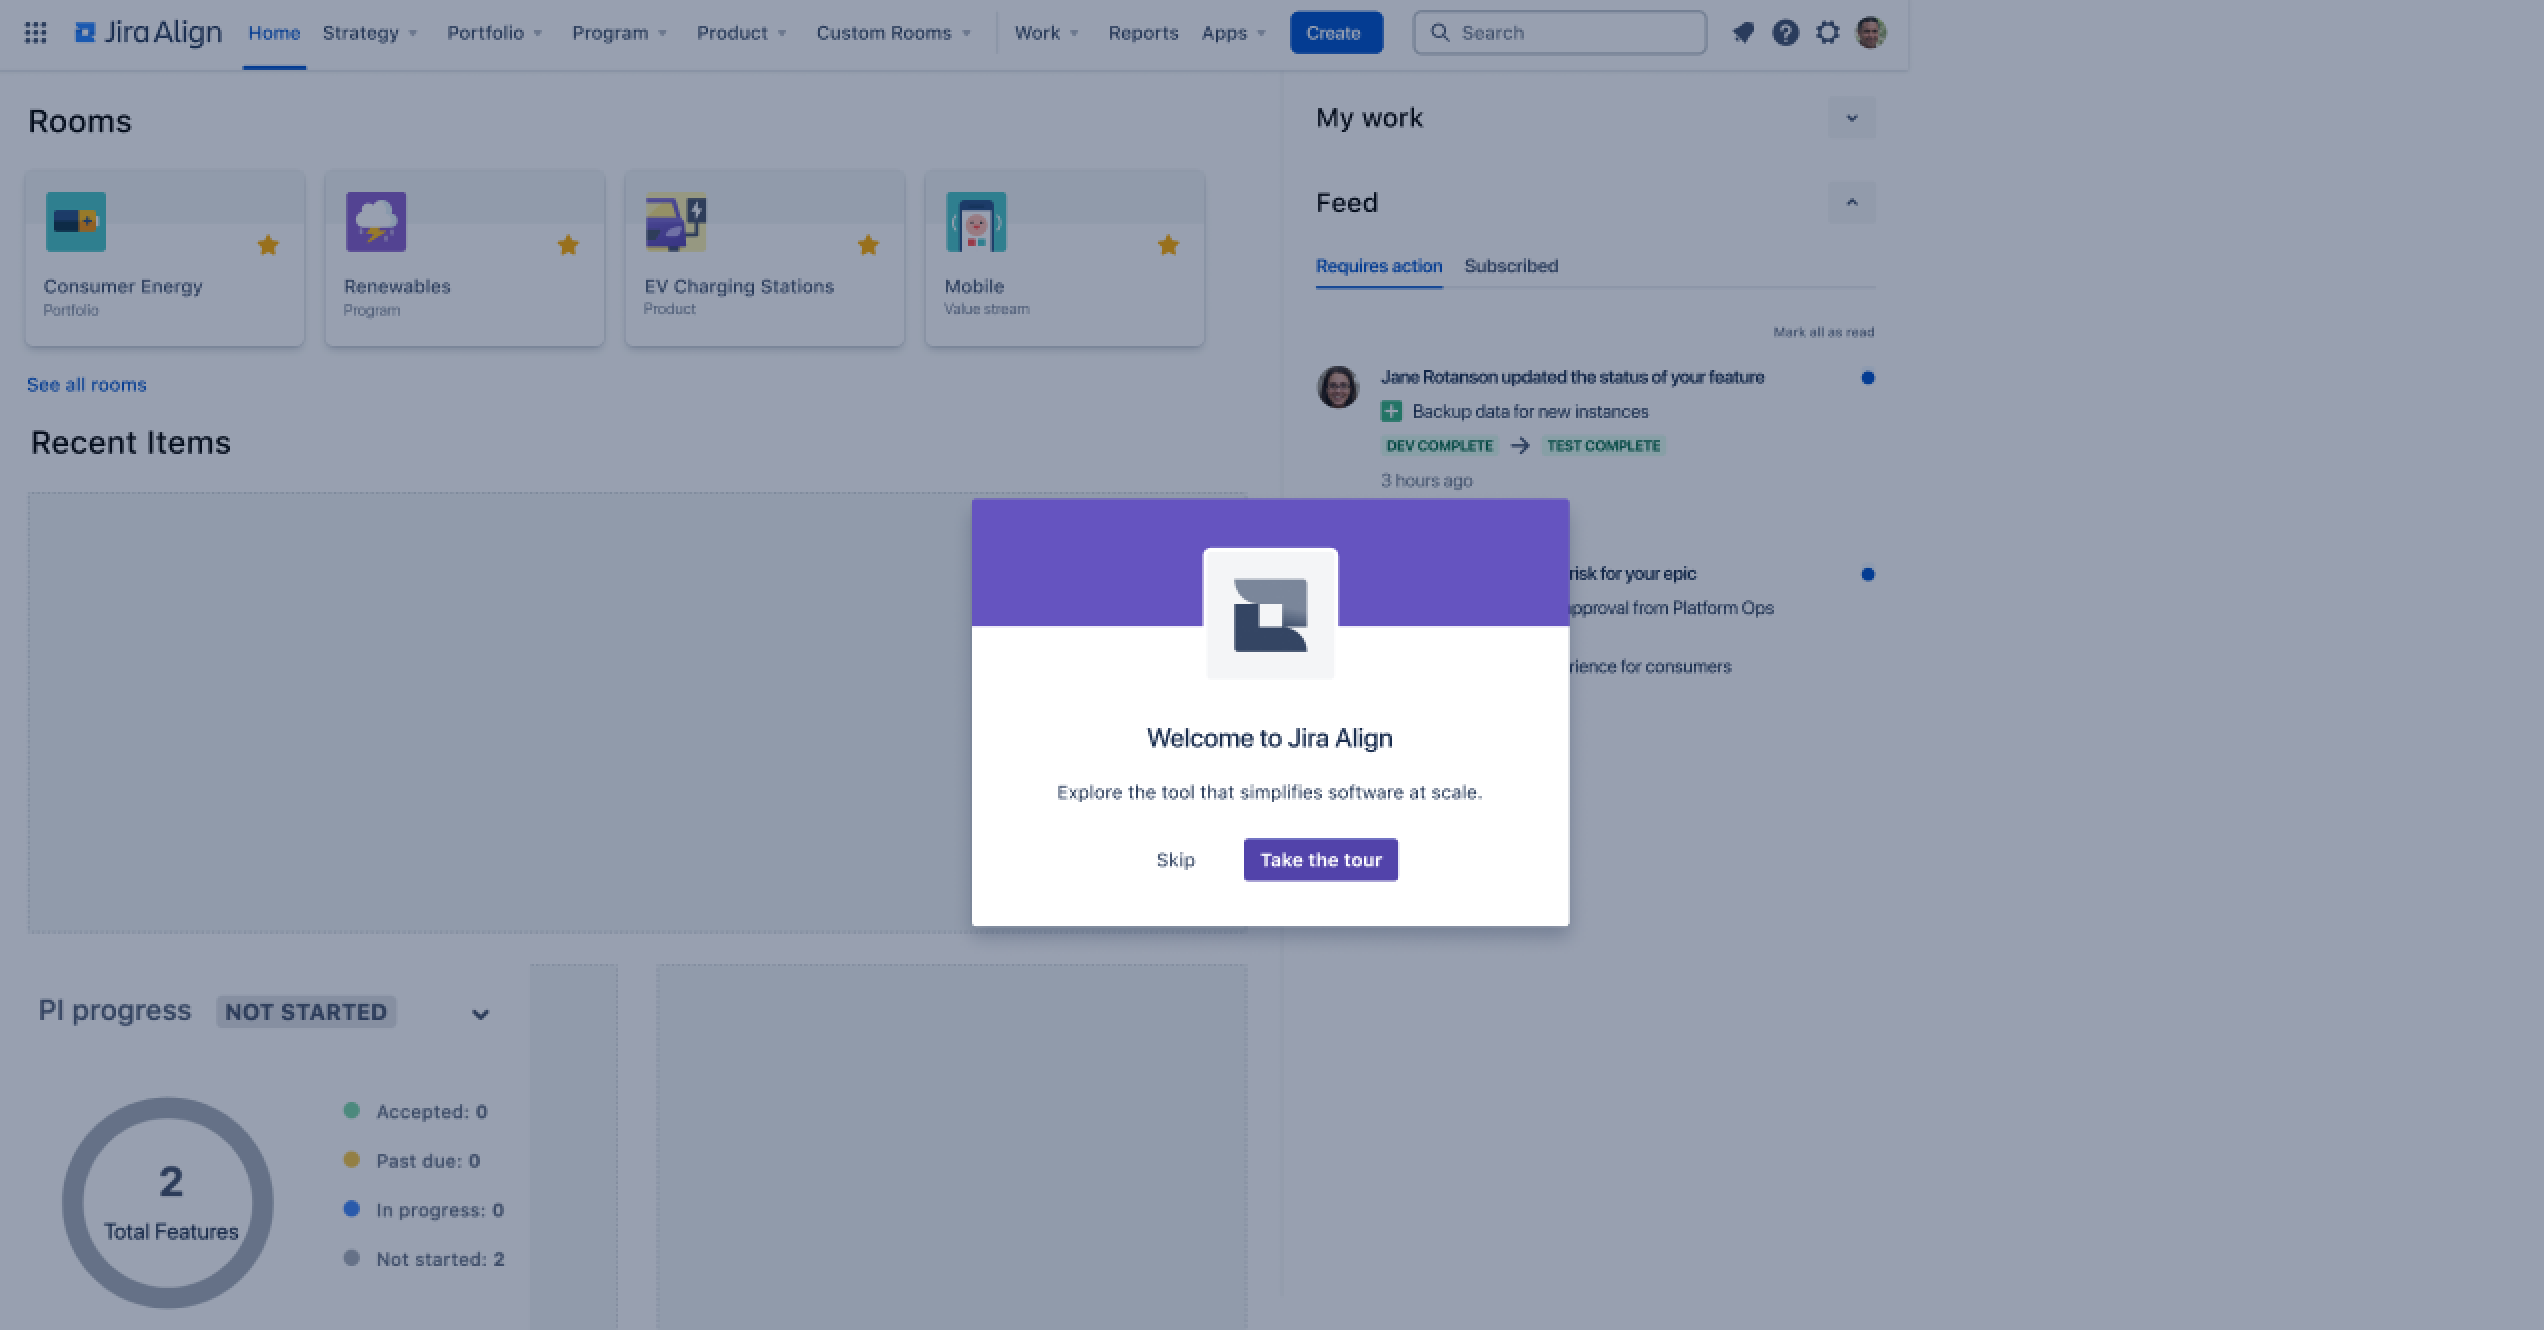Click the Create button

[1336, 33]
